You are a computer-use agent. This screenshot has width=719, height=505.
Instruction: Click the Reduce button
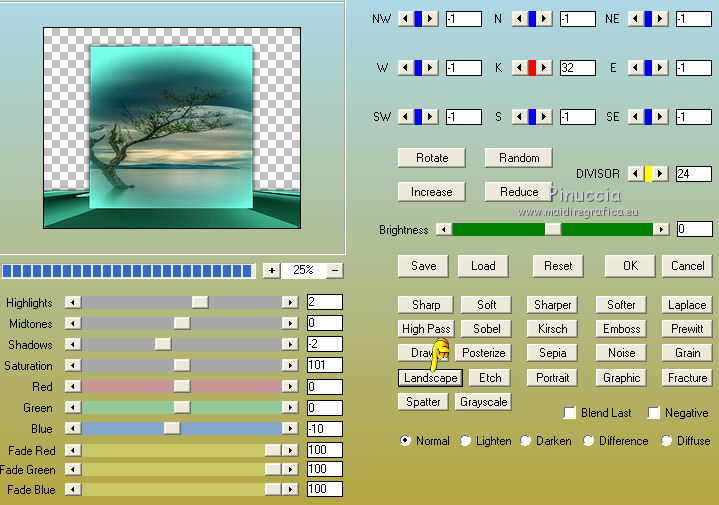coord(519,192)
